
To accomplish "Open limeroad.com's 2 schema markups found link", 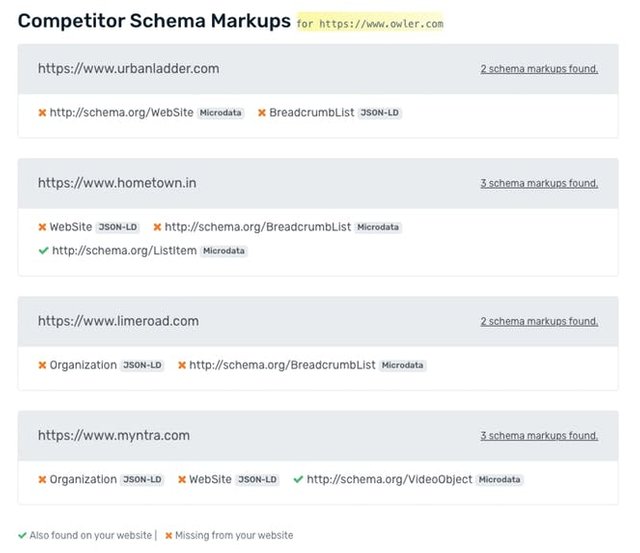I will coord(539,321).
